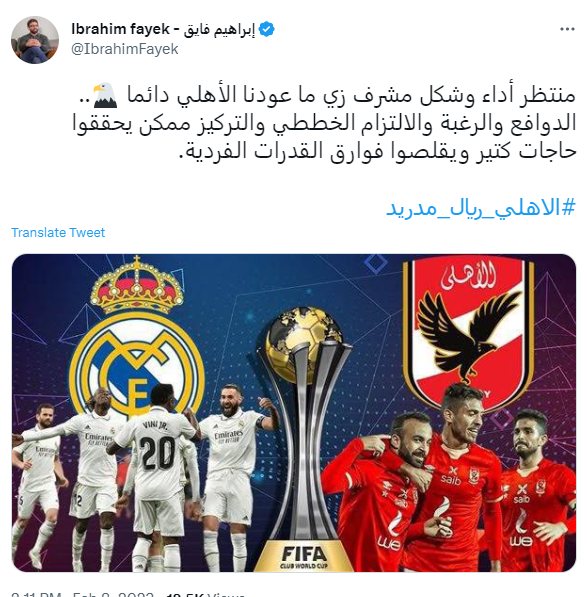
Task: Translate Tweet to English
Action: [x=58, y=233]
